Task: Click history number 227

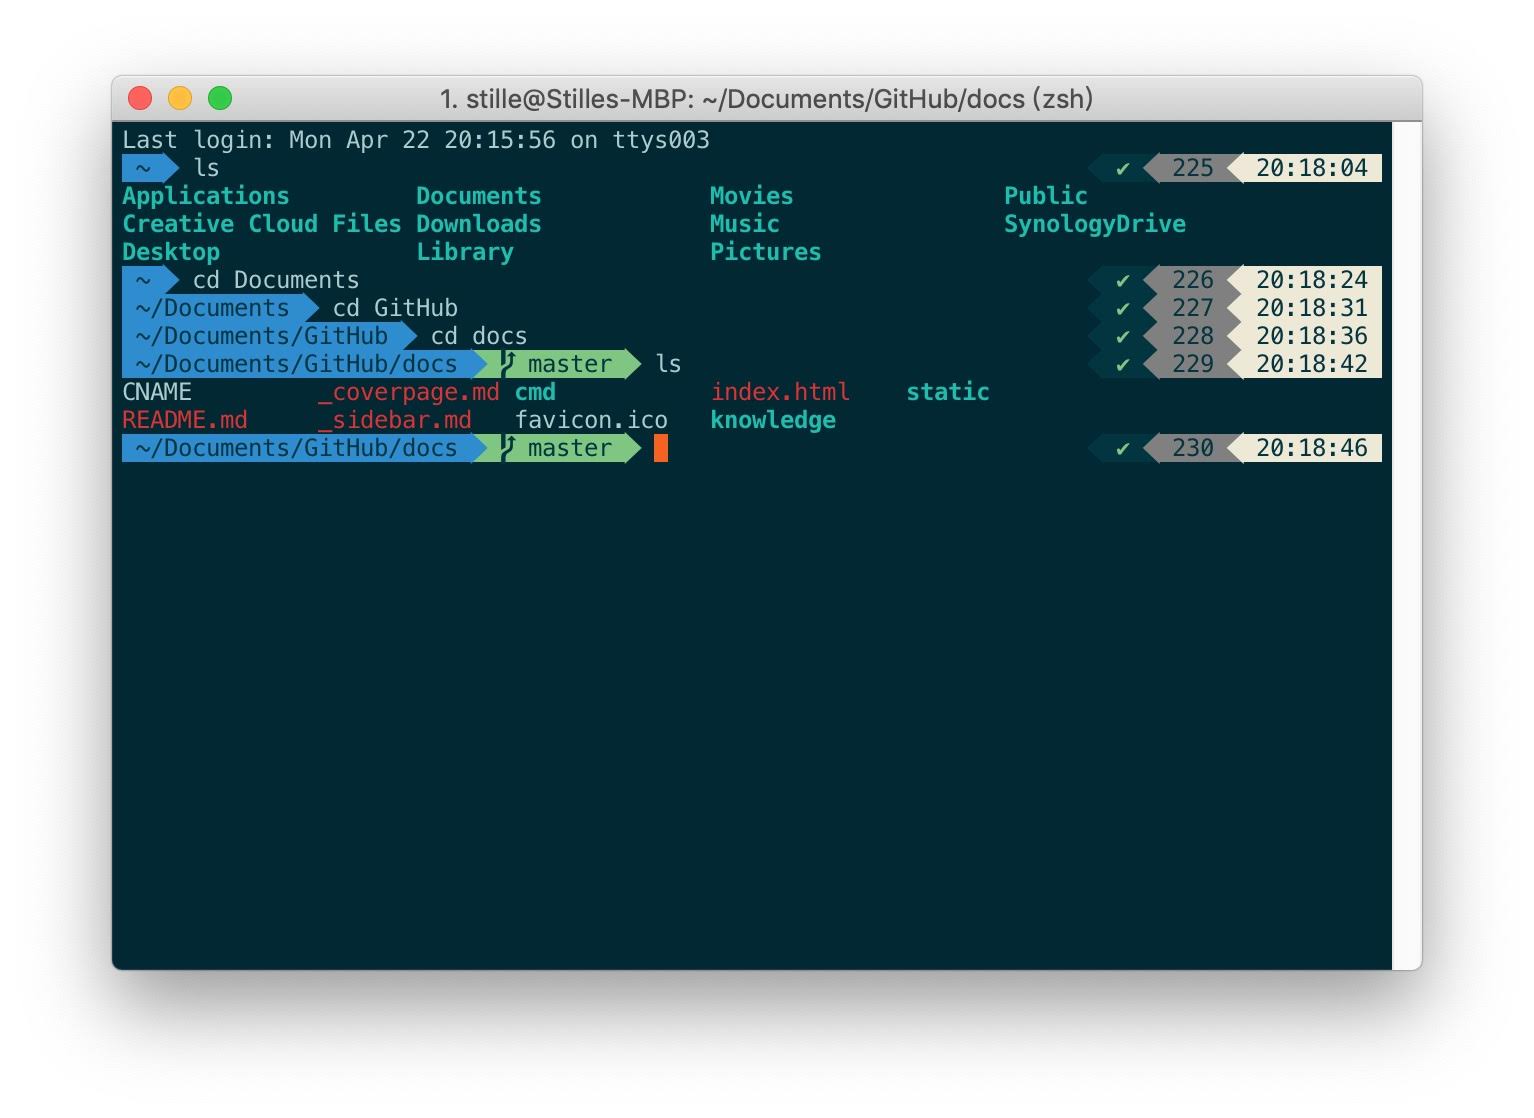Action: click(1192, 308)
